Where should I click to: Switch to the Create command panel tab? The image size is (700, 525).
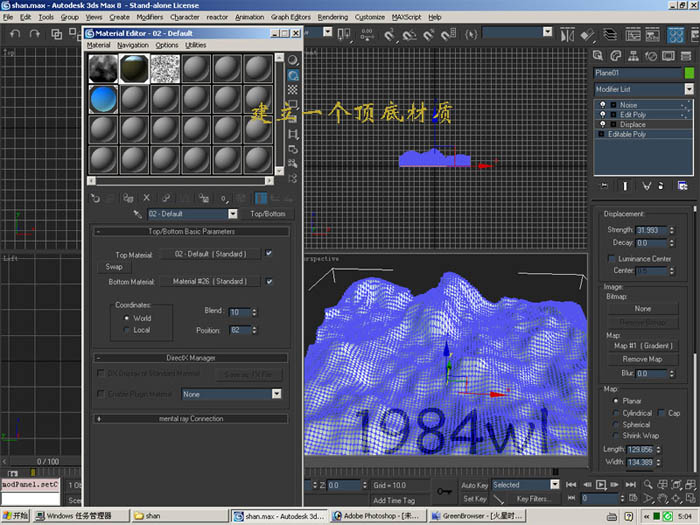[598, 56]
